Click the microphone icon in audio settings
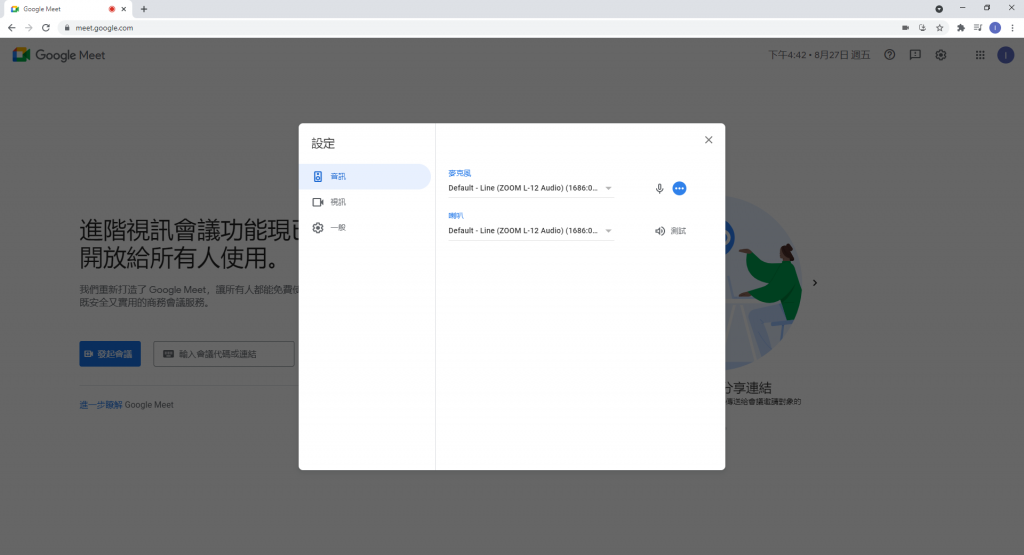1024x555 pixels. 660,189
